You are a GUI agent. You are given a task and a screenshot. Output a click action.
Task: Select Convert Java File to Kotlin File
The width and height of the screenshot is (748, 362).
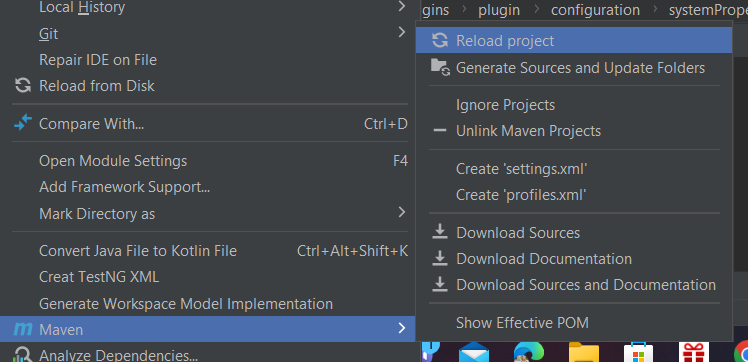point(208,250)
